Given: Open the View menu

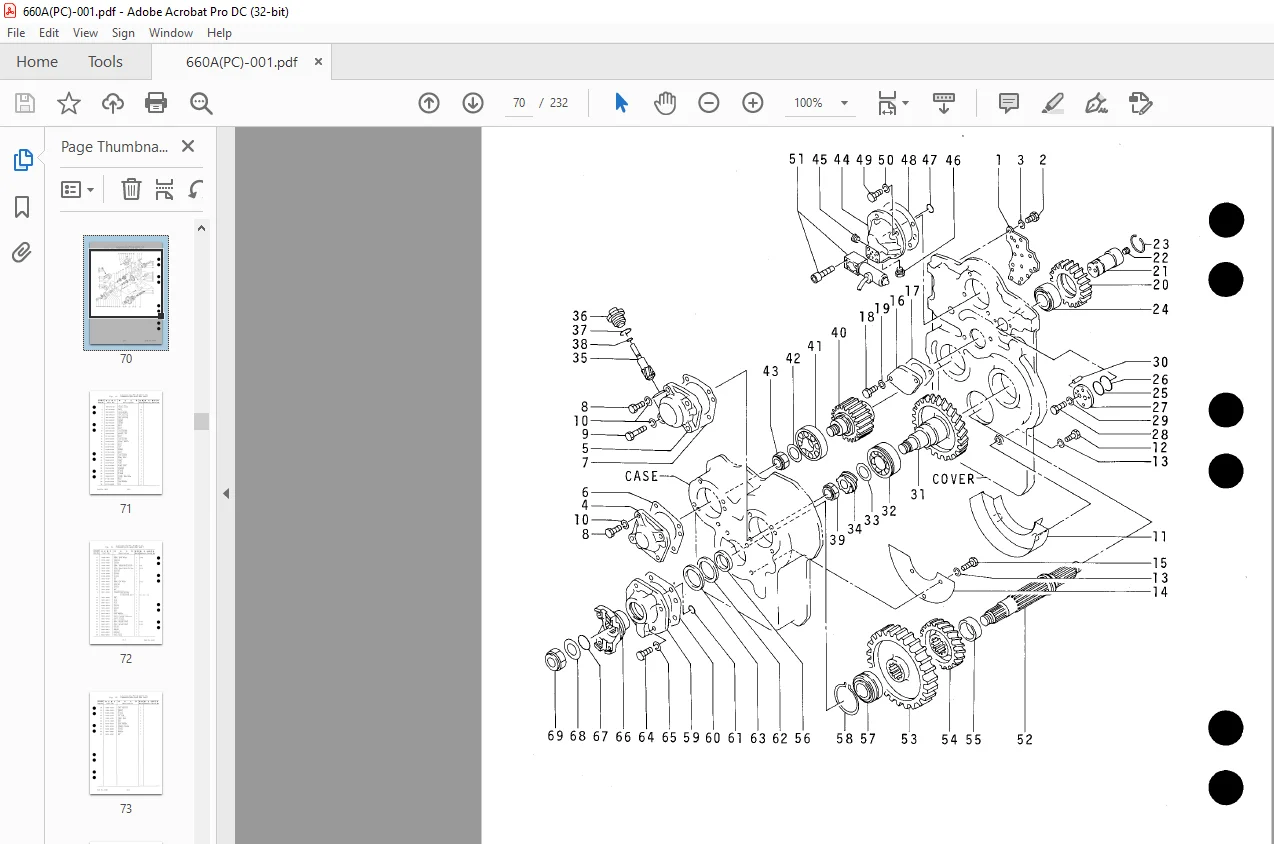Looking at the screenshot, I should (86, 33).
